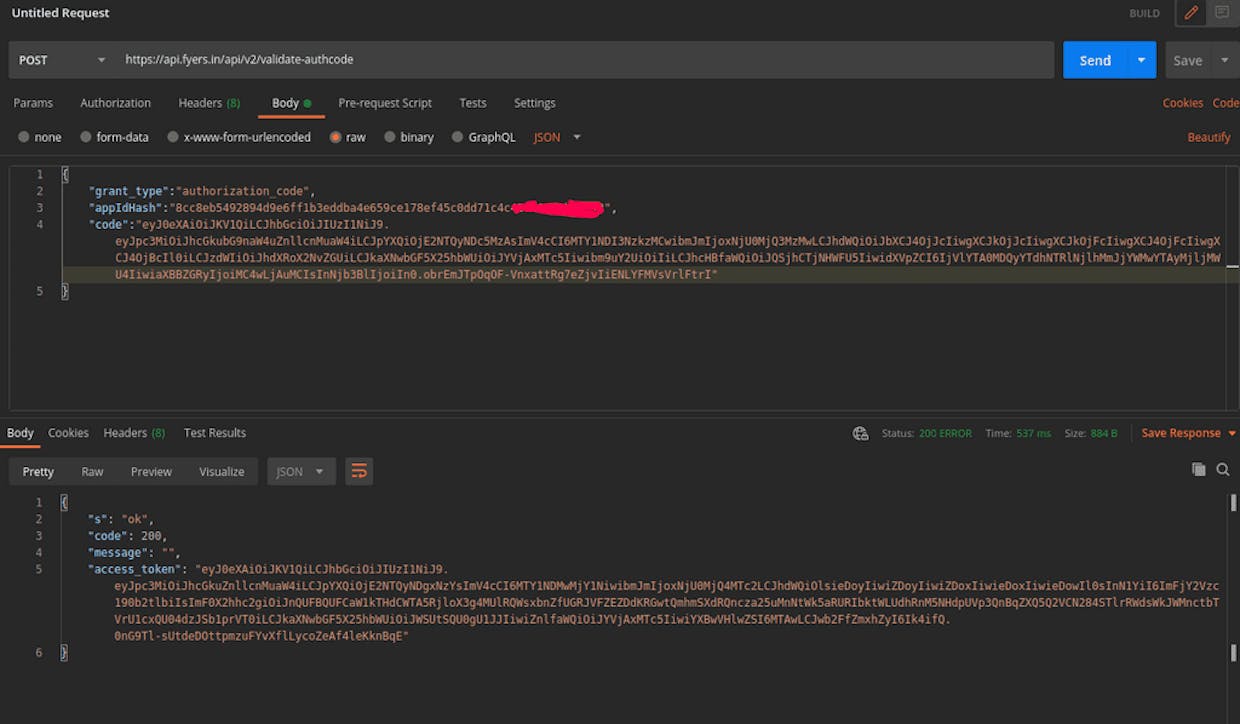Click the BUILD mode label
The width and height of the screenshot is (1240, 724).
click(1144, 13)
